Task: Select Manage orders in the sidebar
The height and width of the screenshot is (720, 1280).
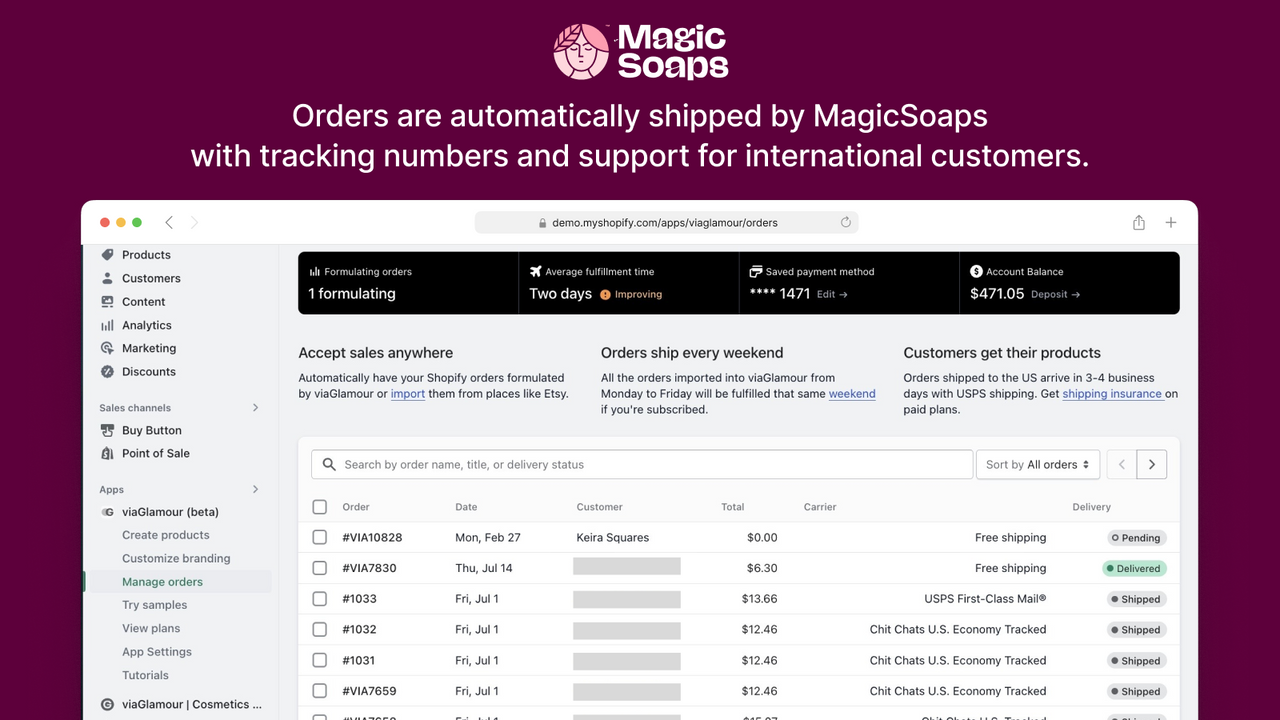Action: [x=162, y=581]
